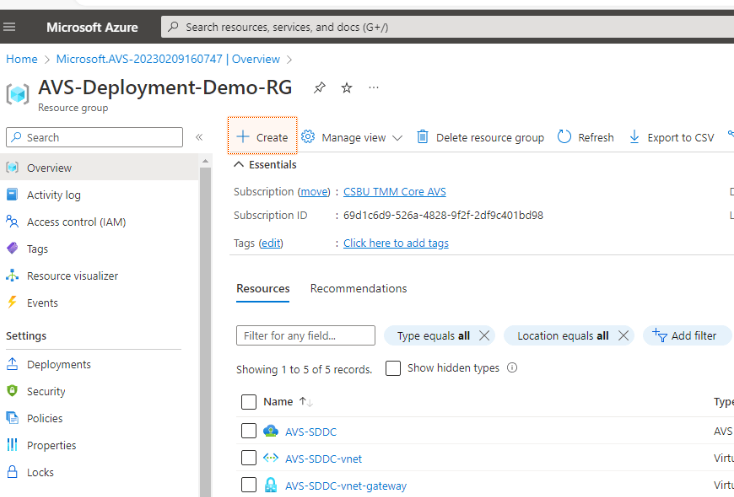Open the Azure portal hamburger menu
This screenshot has height=497, width=734.
coord(9,27)
